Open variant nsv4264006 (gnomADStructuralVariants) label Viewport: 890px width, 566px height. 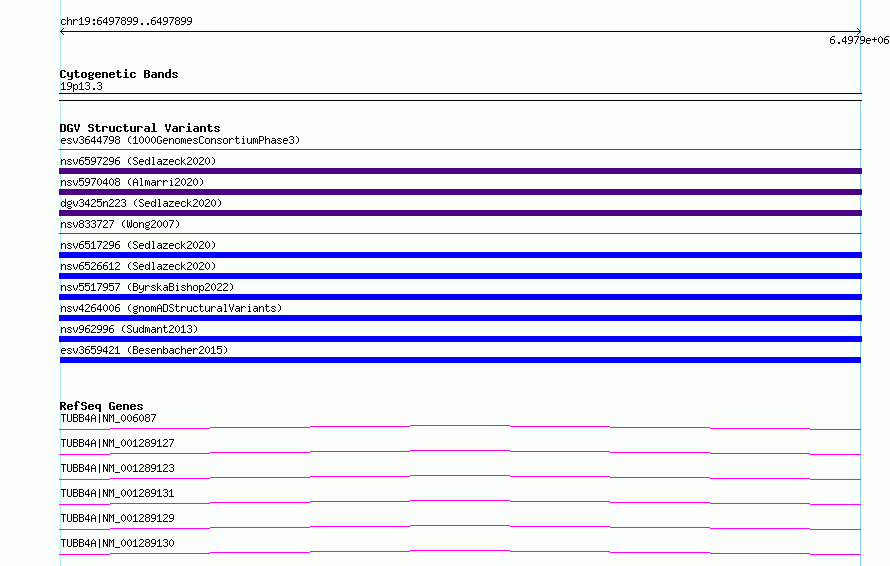tap(171, 308)
